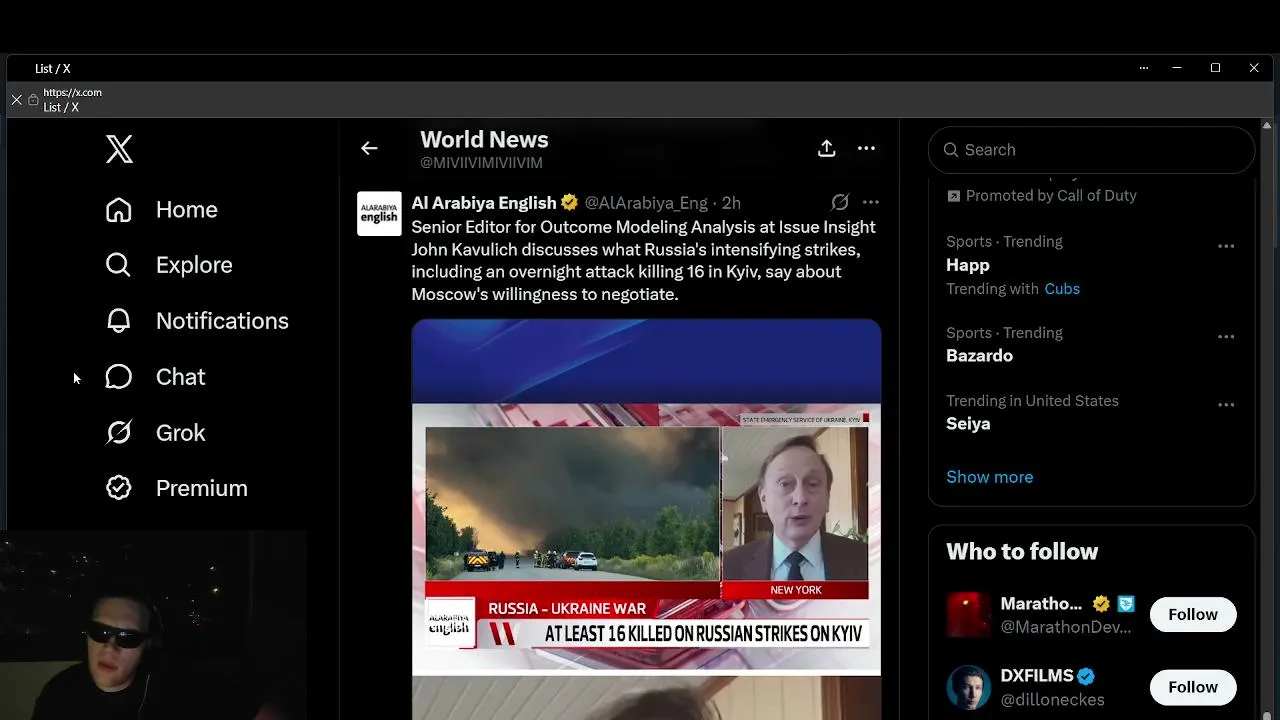The width and height of the screenshot is (1280, 720).
Task: Open the Explore magnifier icon
Action: pyautogui.click(x=119, y=265)
